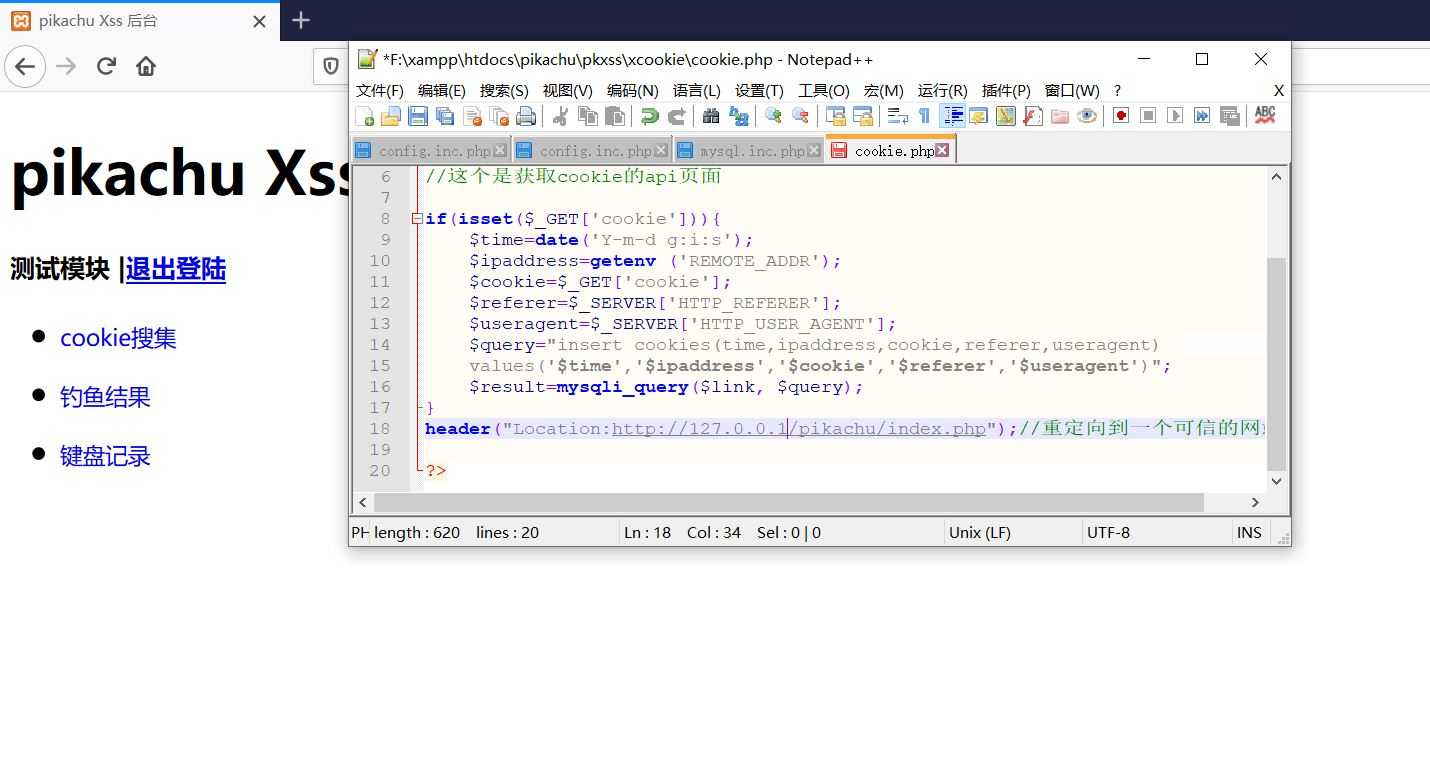
Task: Open the 编码(N) menu
Action: pyautogui.click(x=633, y=90)
